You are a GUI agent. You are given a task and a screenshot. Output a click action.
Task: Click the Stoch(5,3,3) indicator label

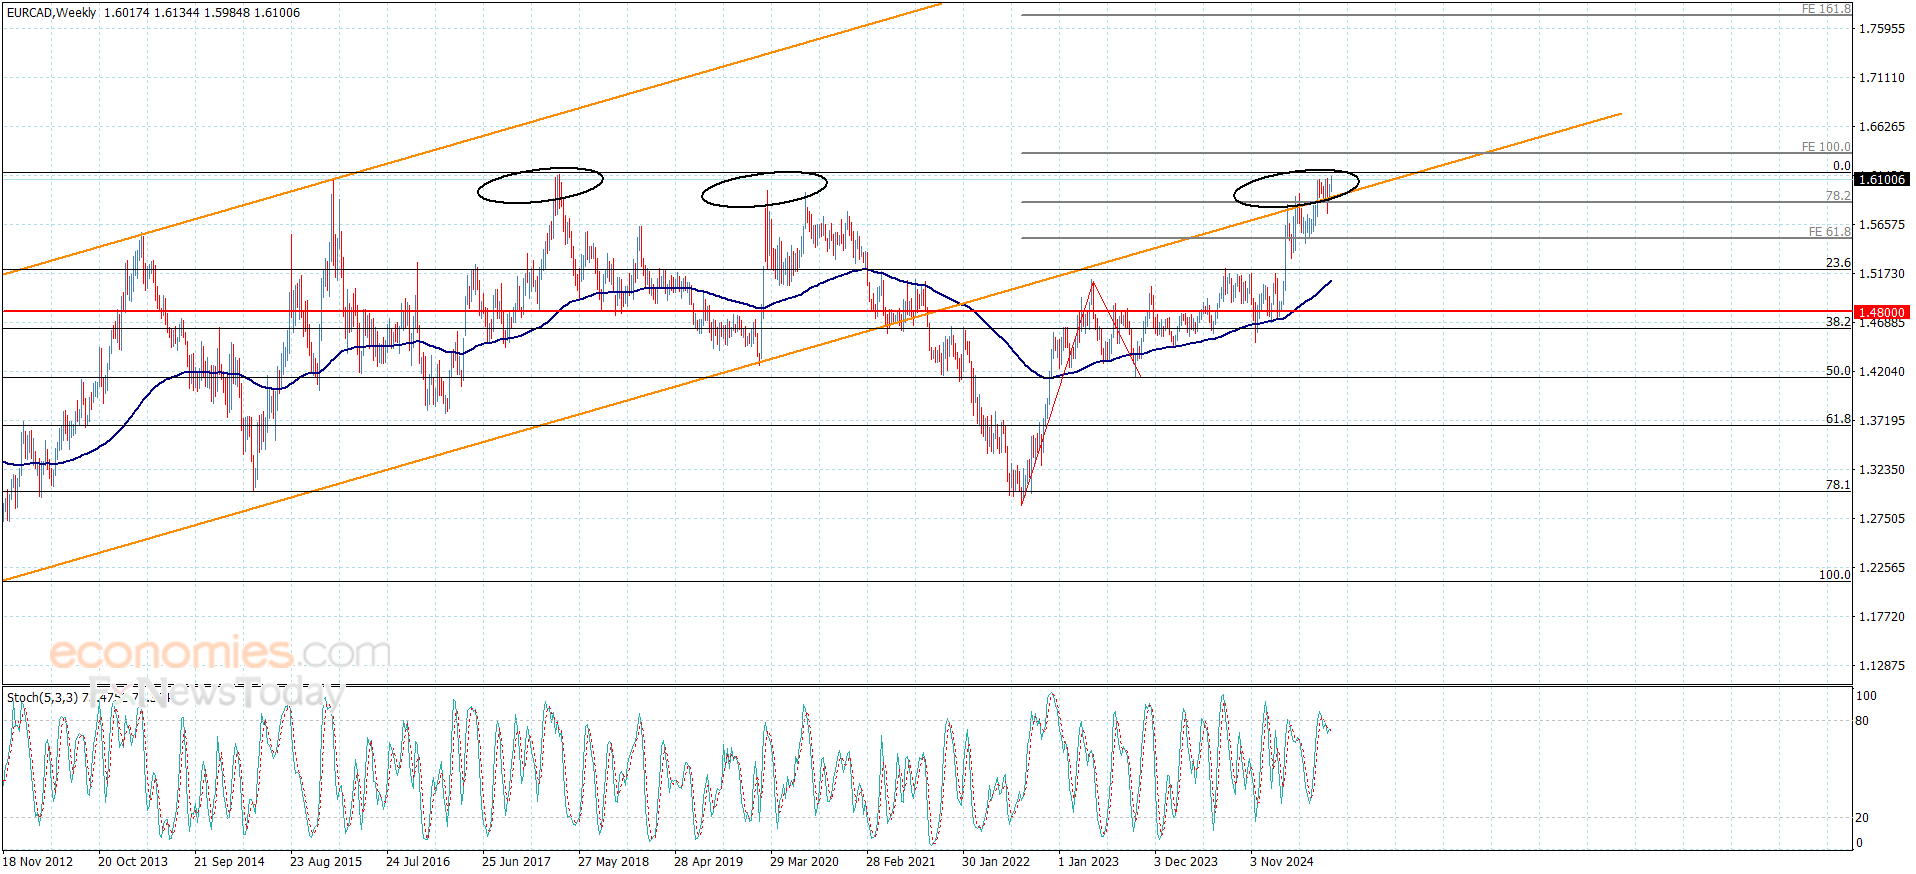coord(42,697)
